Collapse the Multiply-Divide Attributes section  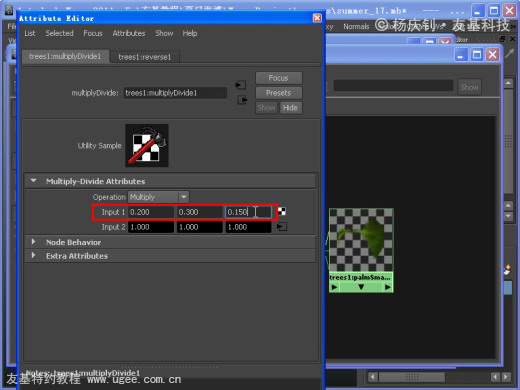pyautogui.click(x=33, y=181)
